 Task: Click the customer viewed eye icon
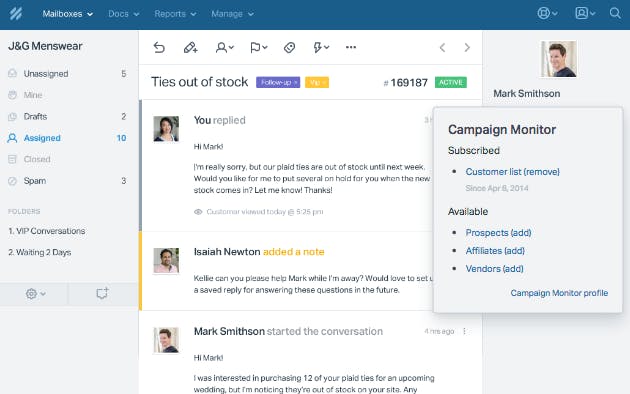click(x=198, y=212)
